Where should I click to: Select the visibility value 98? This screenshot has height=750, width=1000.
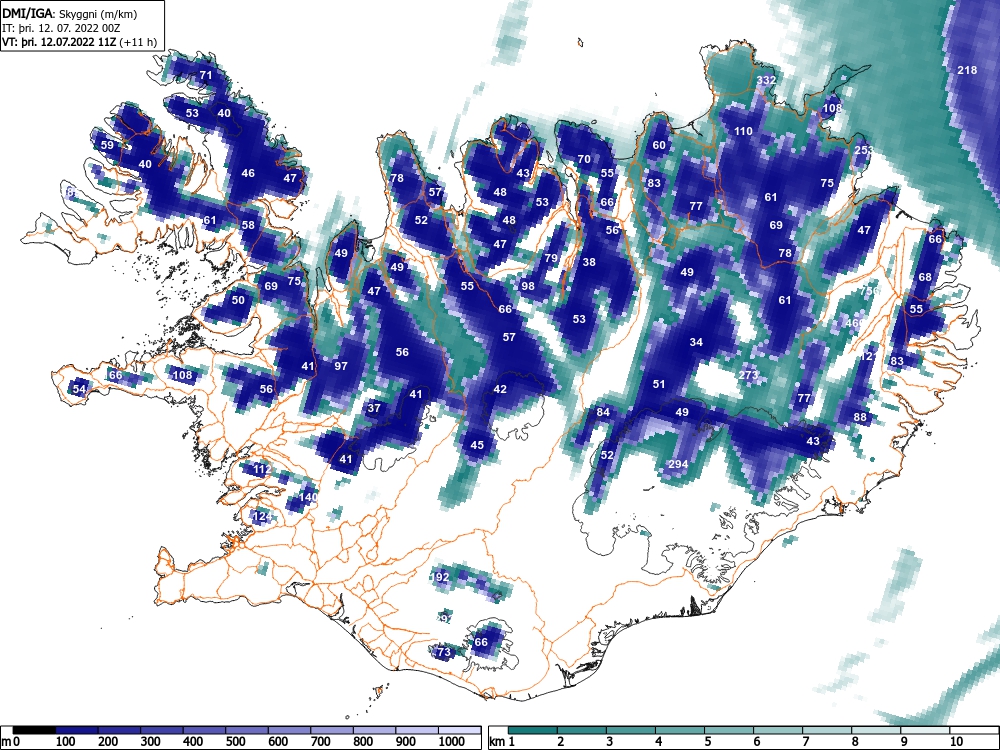click(527, 286)
